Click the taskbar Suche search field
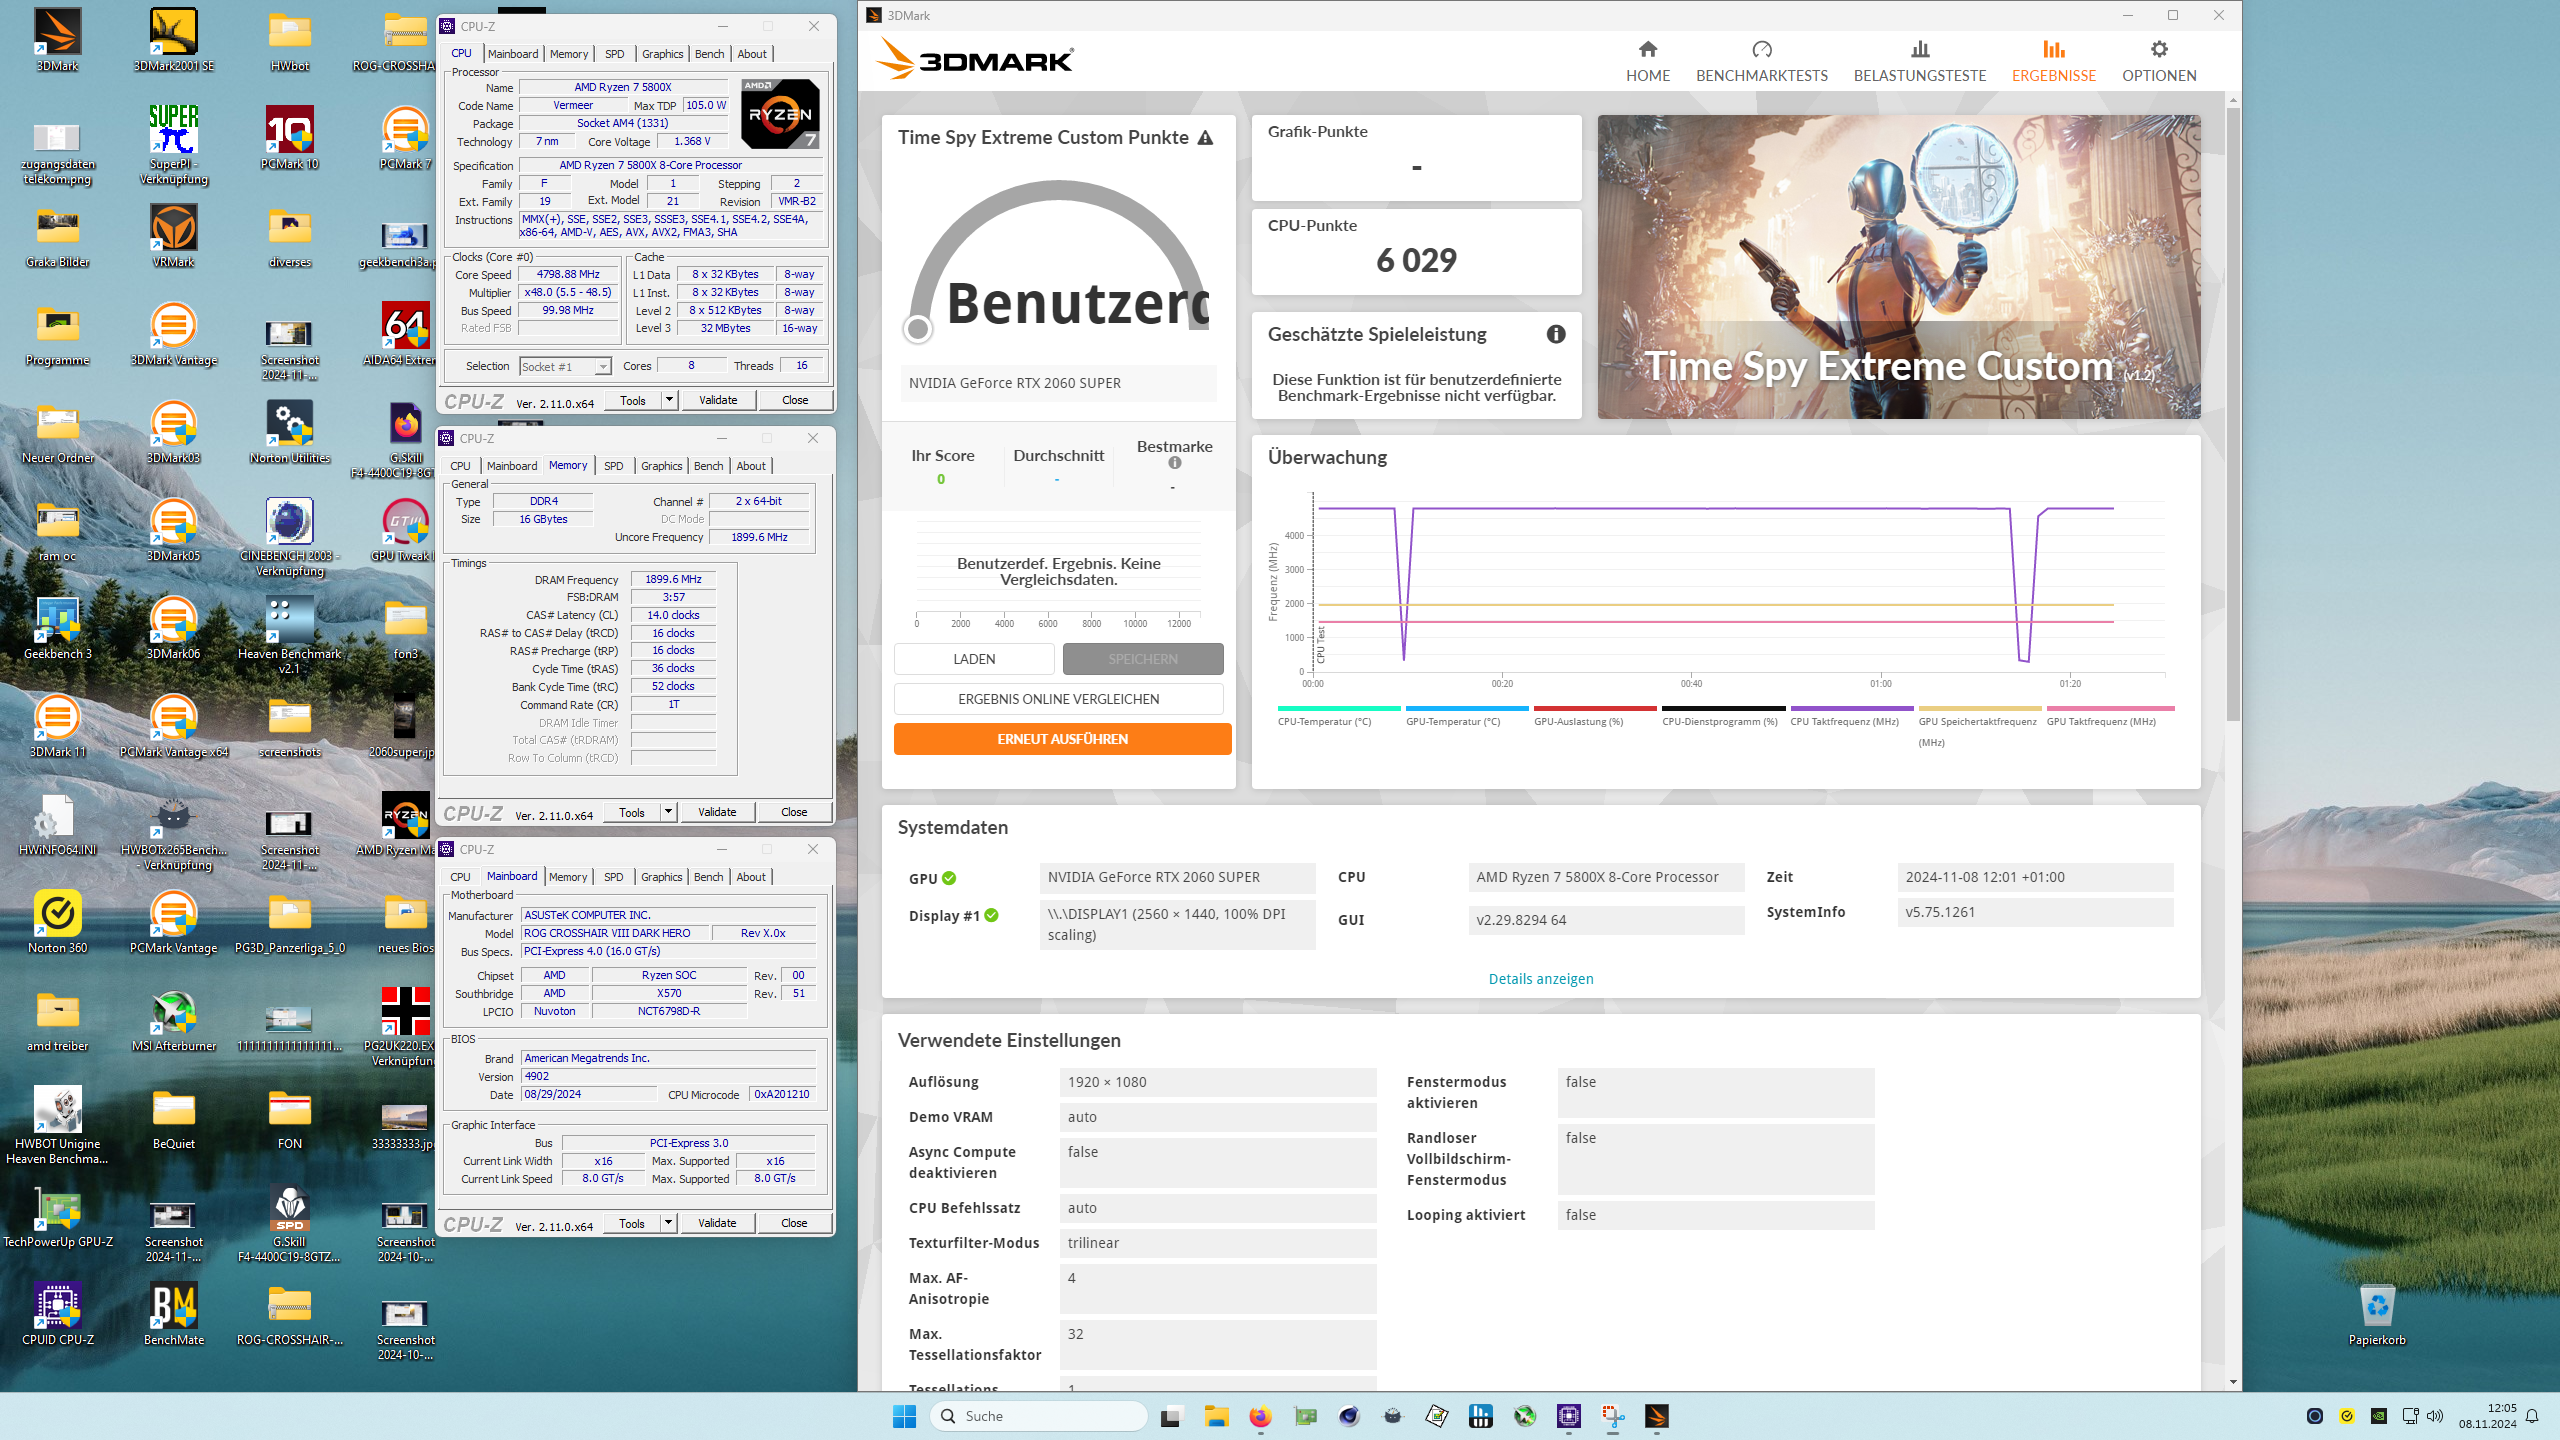2560x1440 pixels. click(x=1040, y=1416)
